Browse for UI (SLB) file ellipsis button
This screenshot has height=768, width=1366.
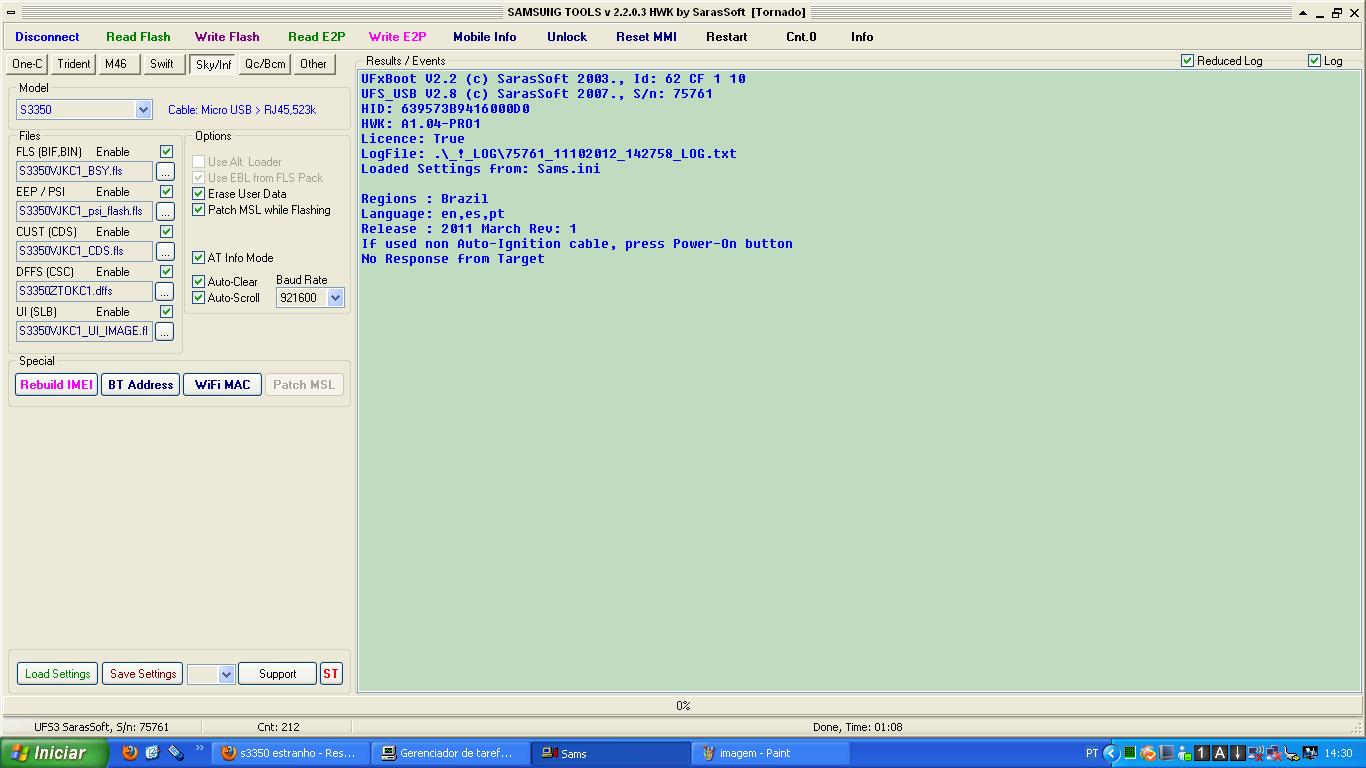tap(165, 332)
